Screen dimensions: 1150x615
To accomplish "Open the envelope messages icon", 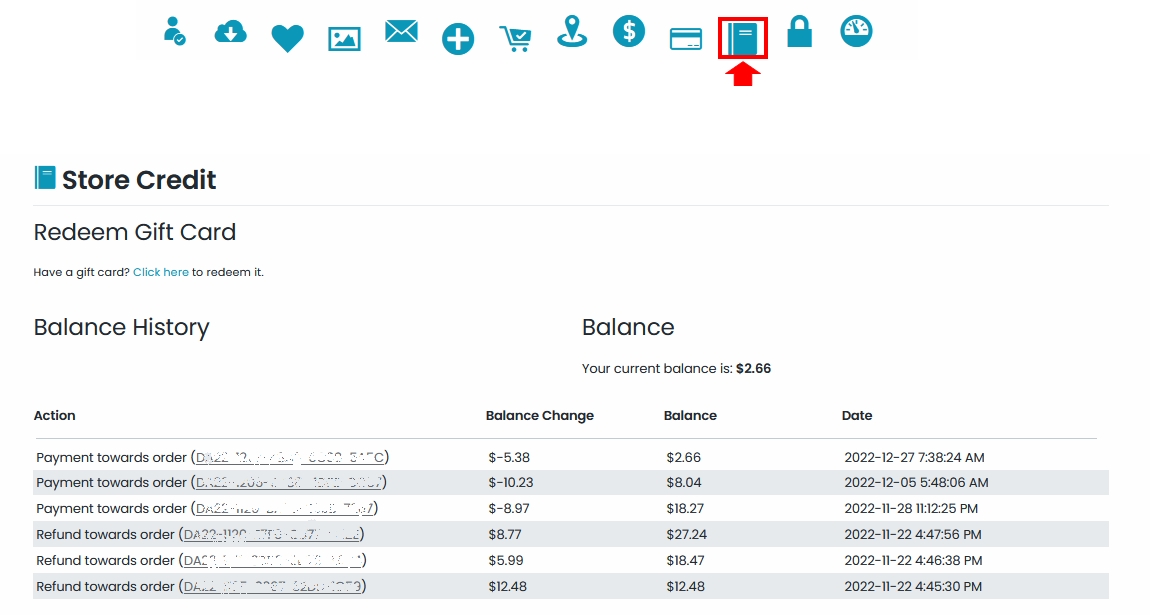I will coord(401,32).
